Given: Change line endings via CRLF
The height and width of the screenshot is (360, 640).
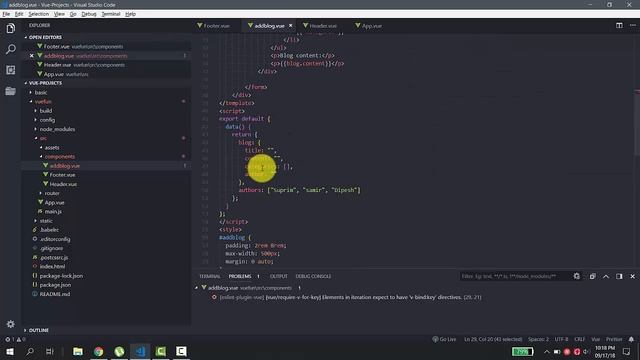Looking at the screenshot, I should (x=580, y=339).
